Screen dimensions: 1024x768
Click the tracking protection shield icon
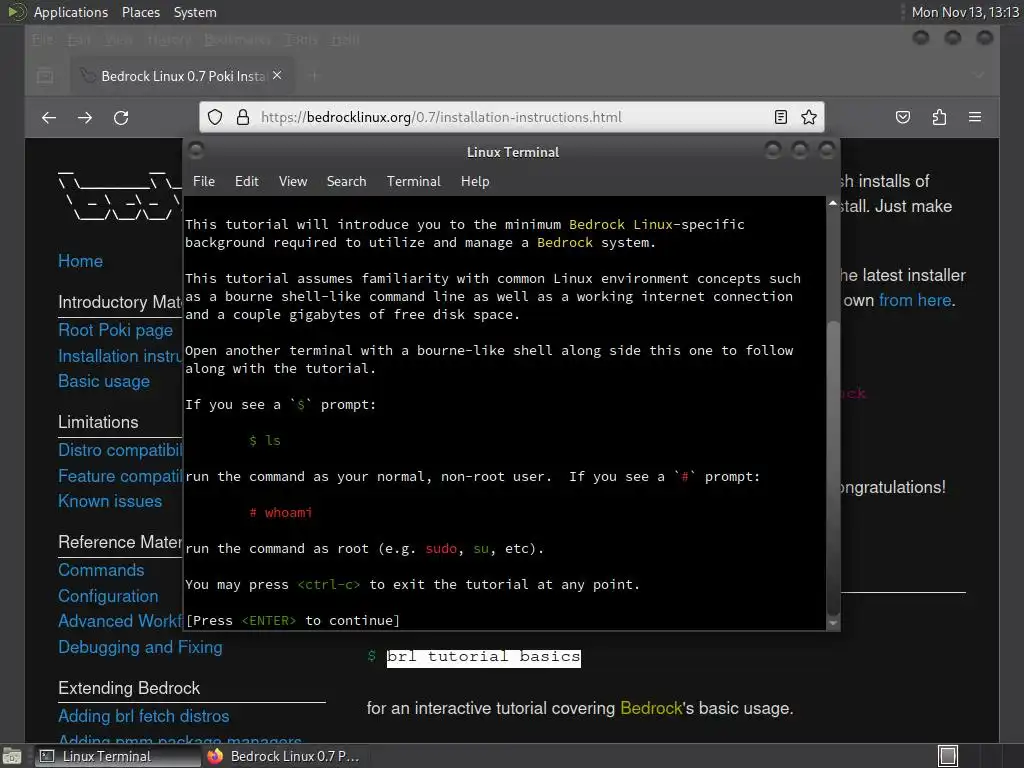coord(215,117)
